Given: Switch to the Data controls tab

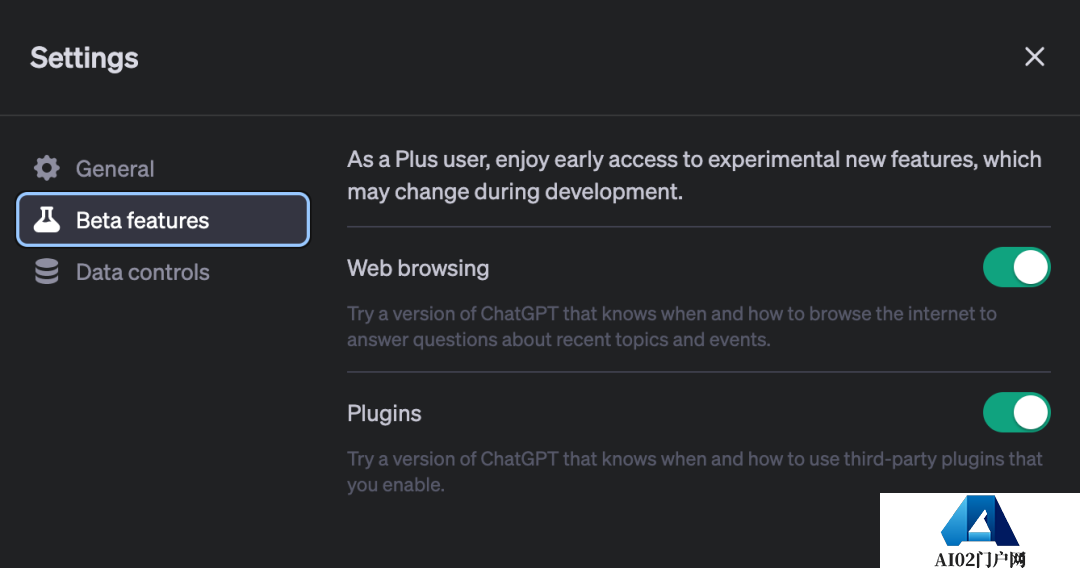Looking at the screenshot, I should tap(142, 272).
